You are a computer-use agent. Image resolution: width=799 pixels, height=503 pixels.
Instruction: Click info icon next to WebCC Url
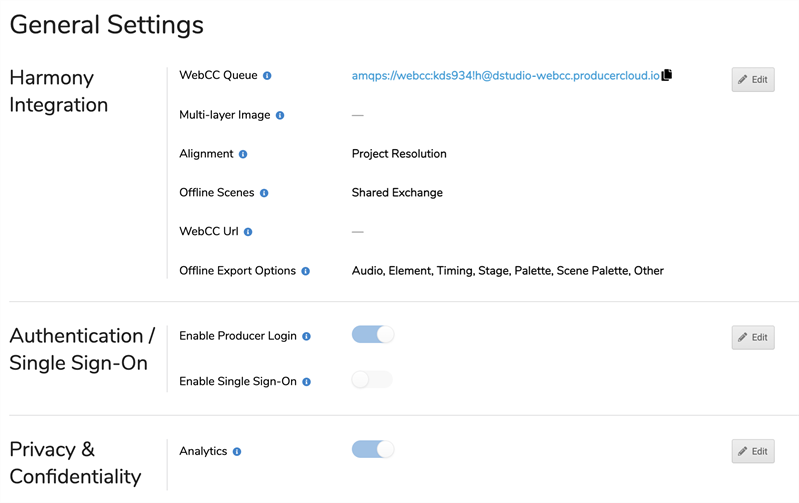[x=248, y=232]
